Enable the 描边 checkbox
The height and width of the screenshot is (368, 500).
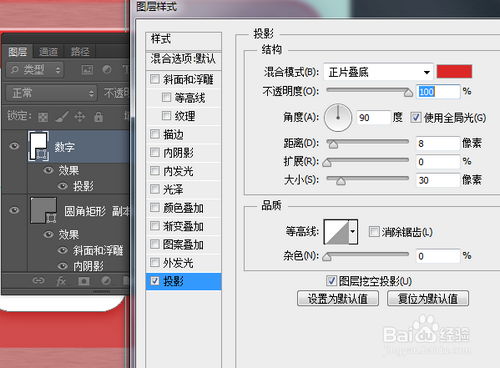(155, 134)
